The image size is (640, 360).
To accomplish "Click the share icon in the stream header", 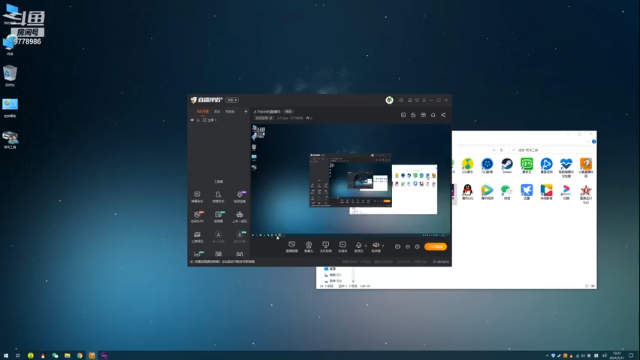I will [443, 115].
